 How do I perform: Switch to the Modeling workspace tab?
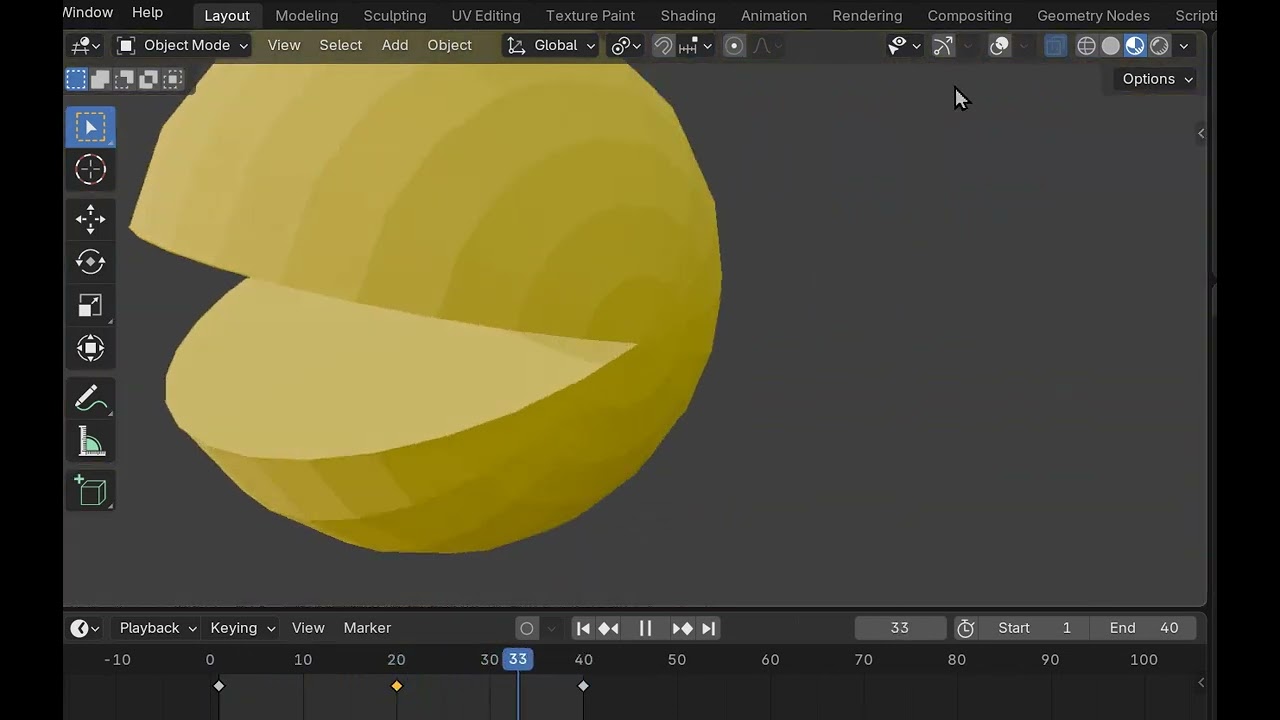click(x=306, y=16)
